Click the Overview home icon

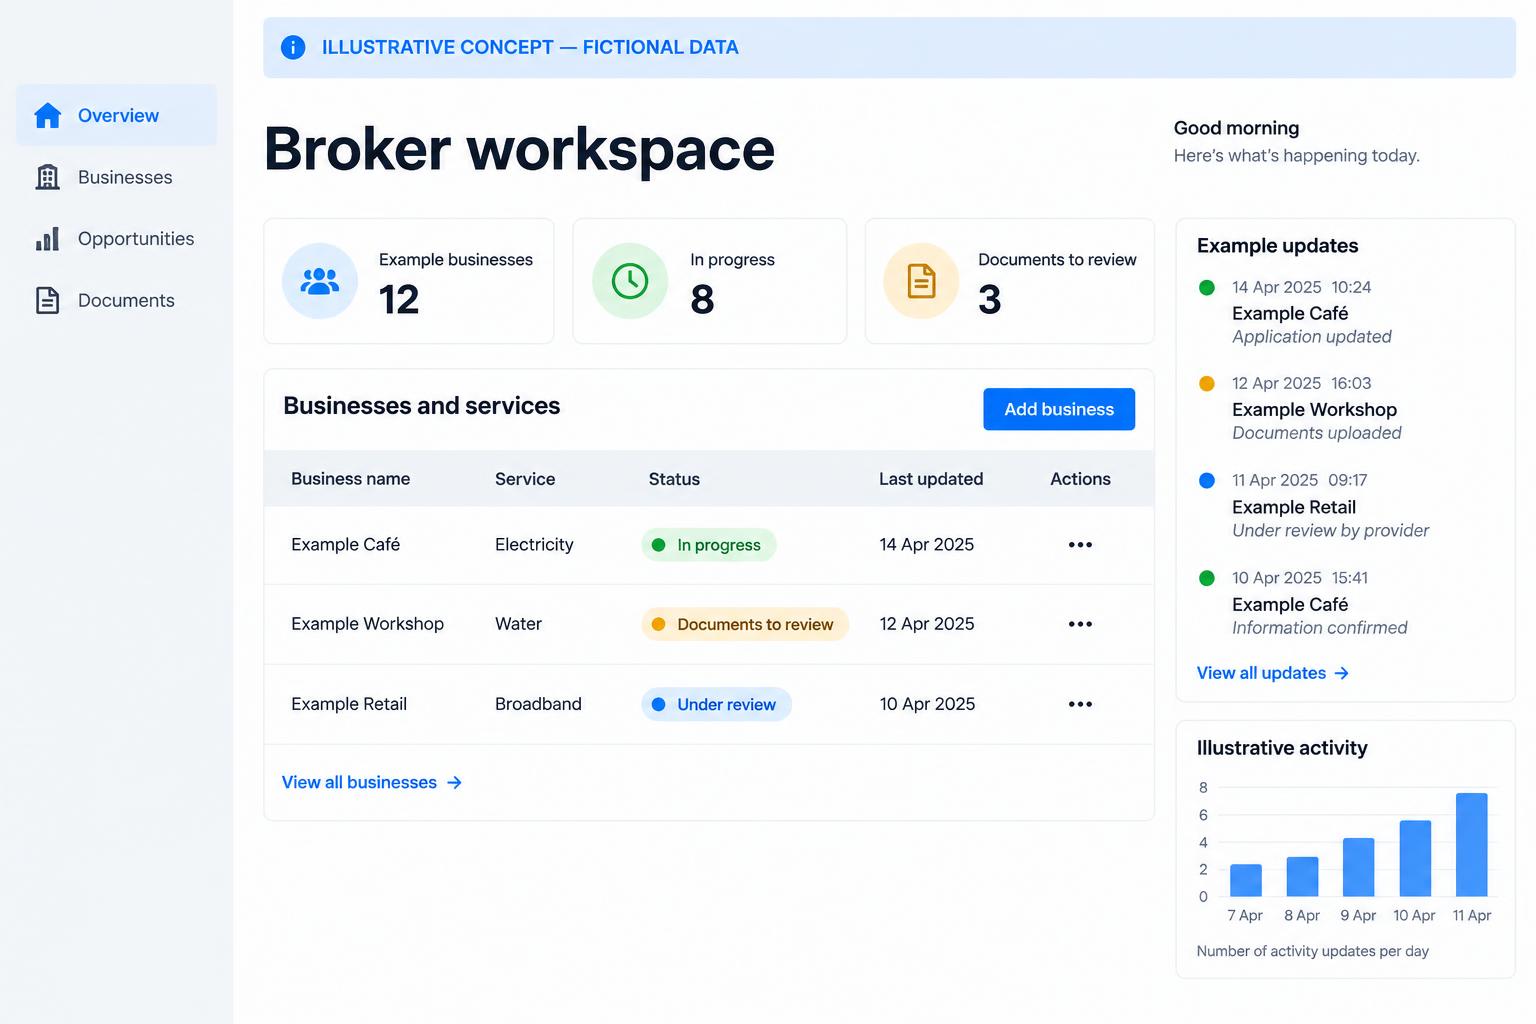click(x=48, y=115)
